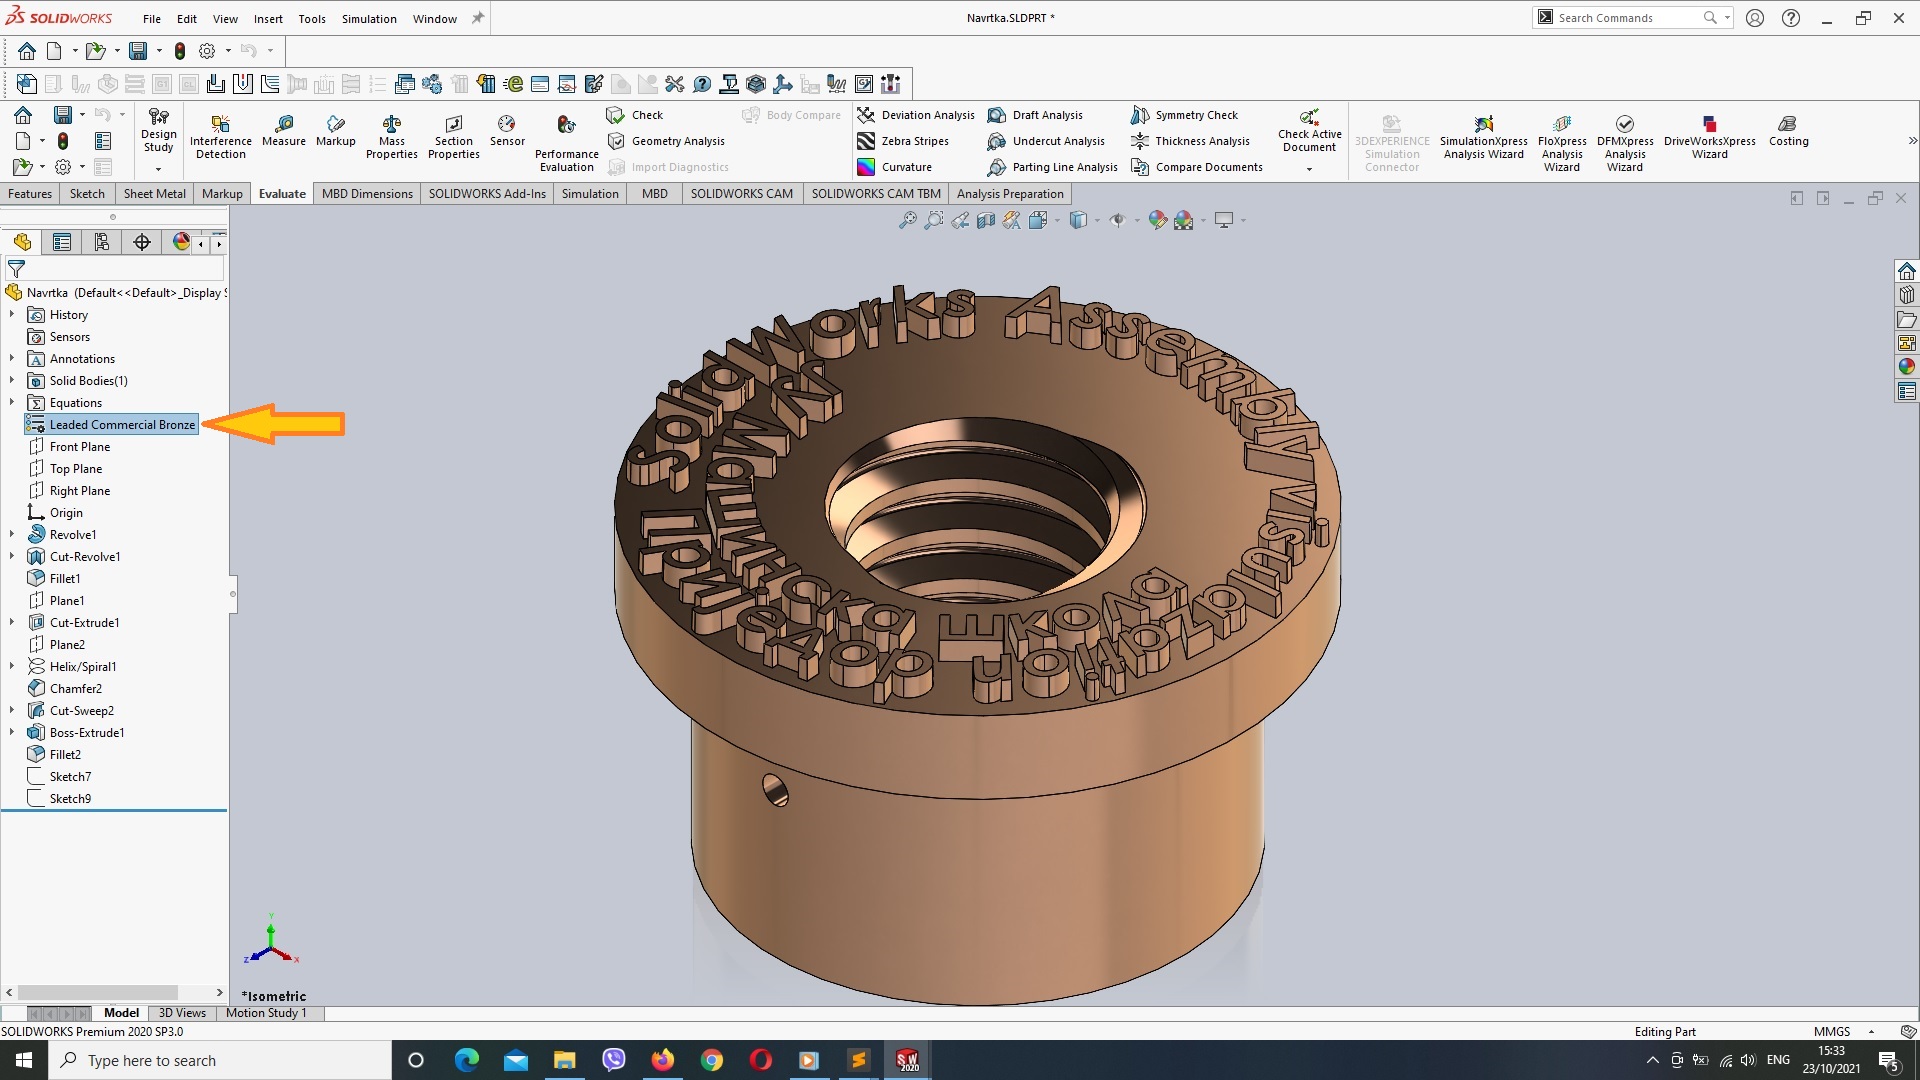The width and height of the screenshot is (1920, 1080).
Task: Expand the History tree node
Action: (x=12, y=314)
